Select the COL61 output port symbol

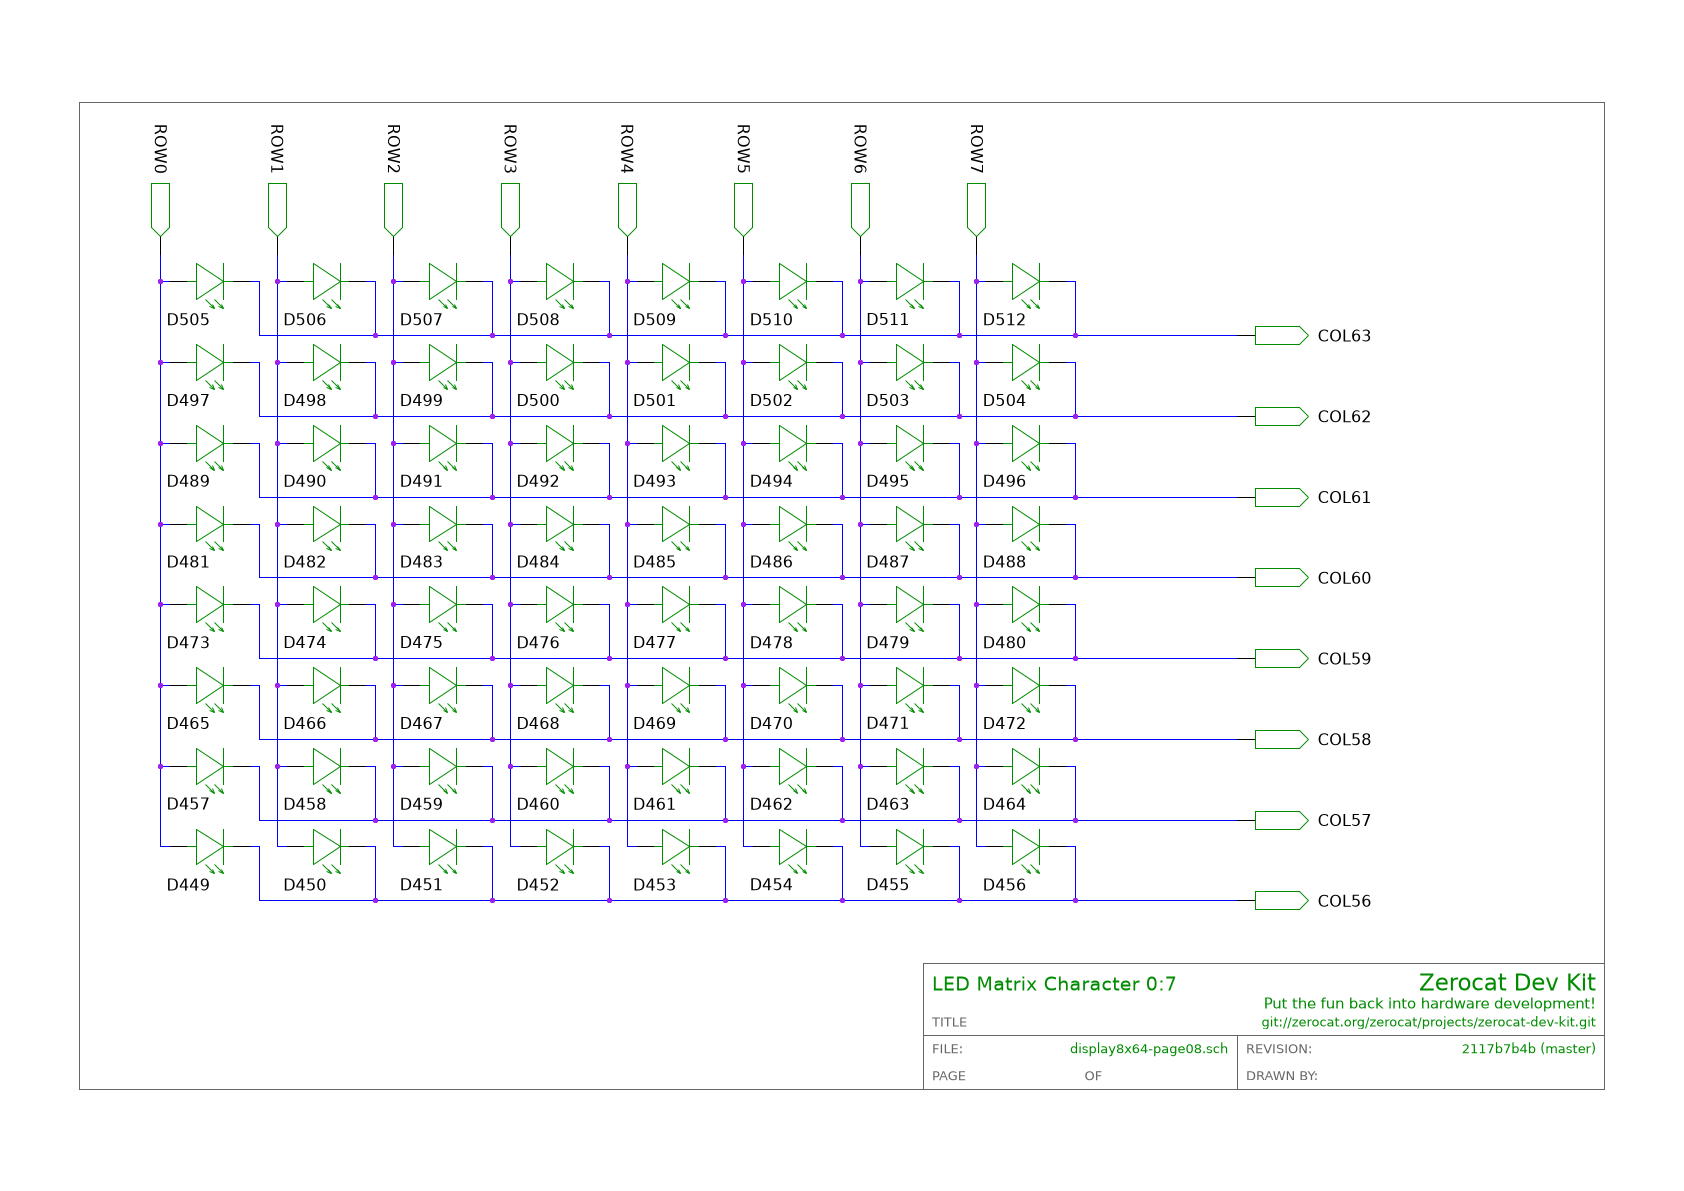tap(1281, 497)
